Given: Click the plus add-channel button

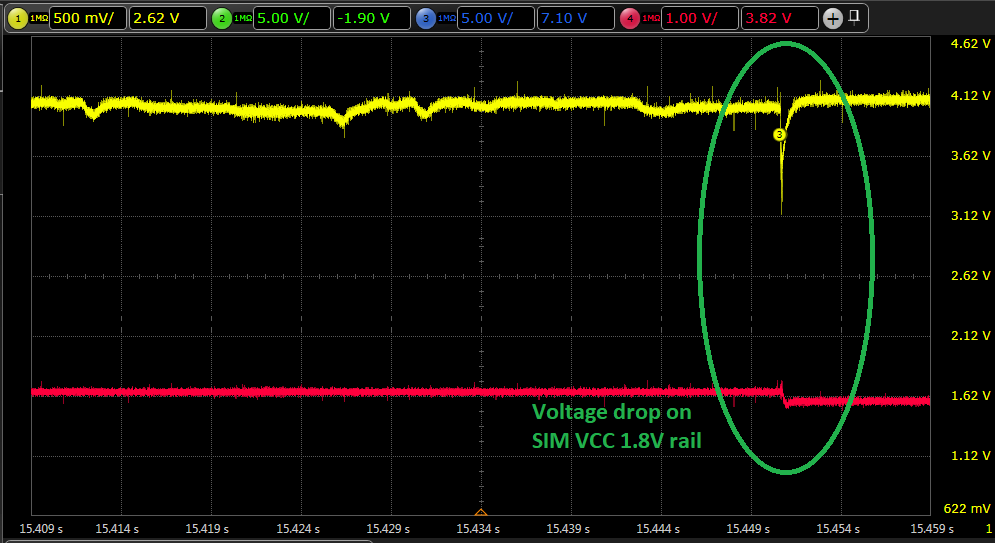Looking at the screenshot, I should point(833,18).
